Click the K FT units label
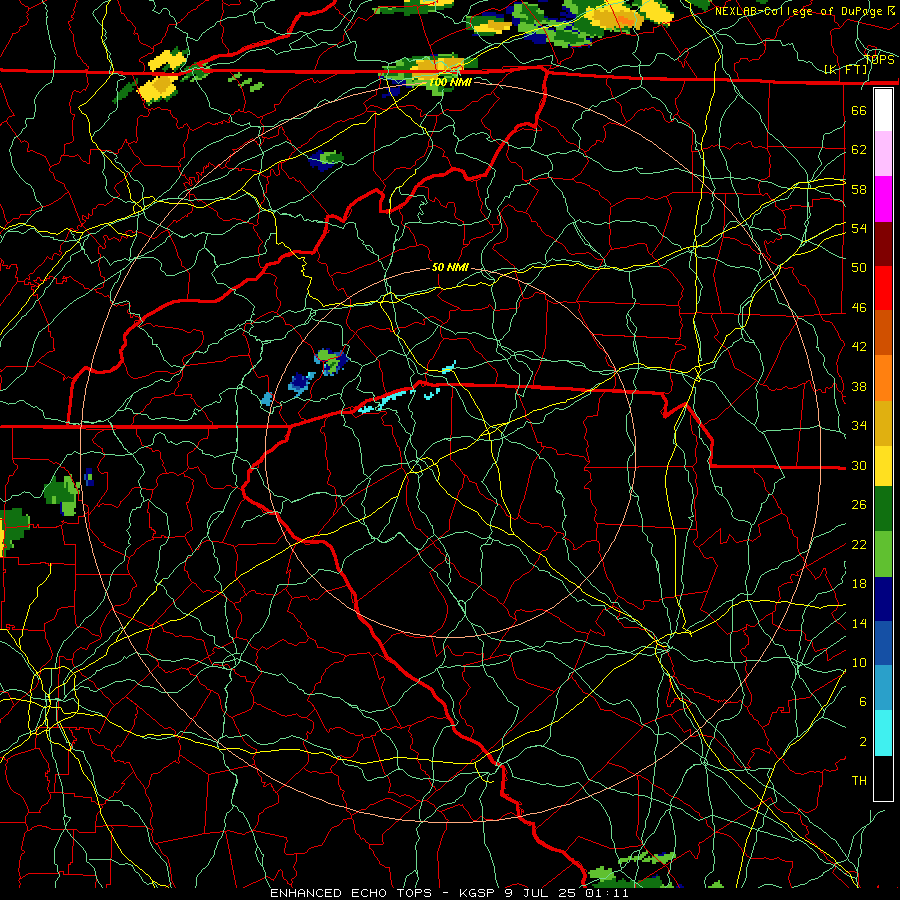 pyautogui.click(x=846, y=70)
